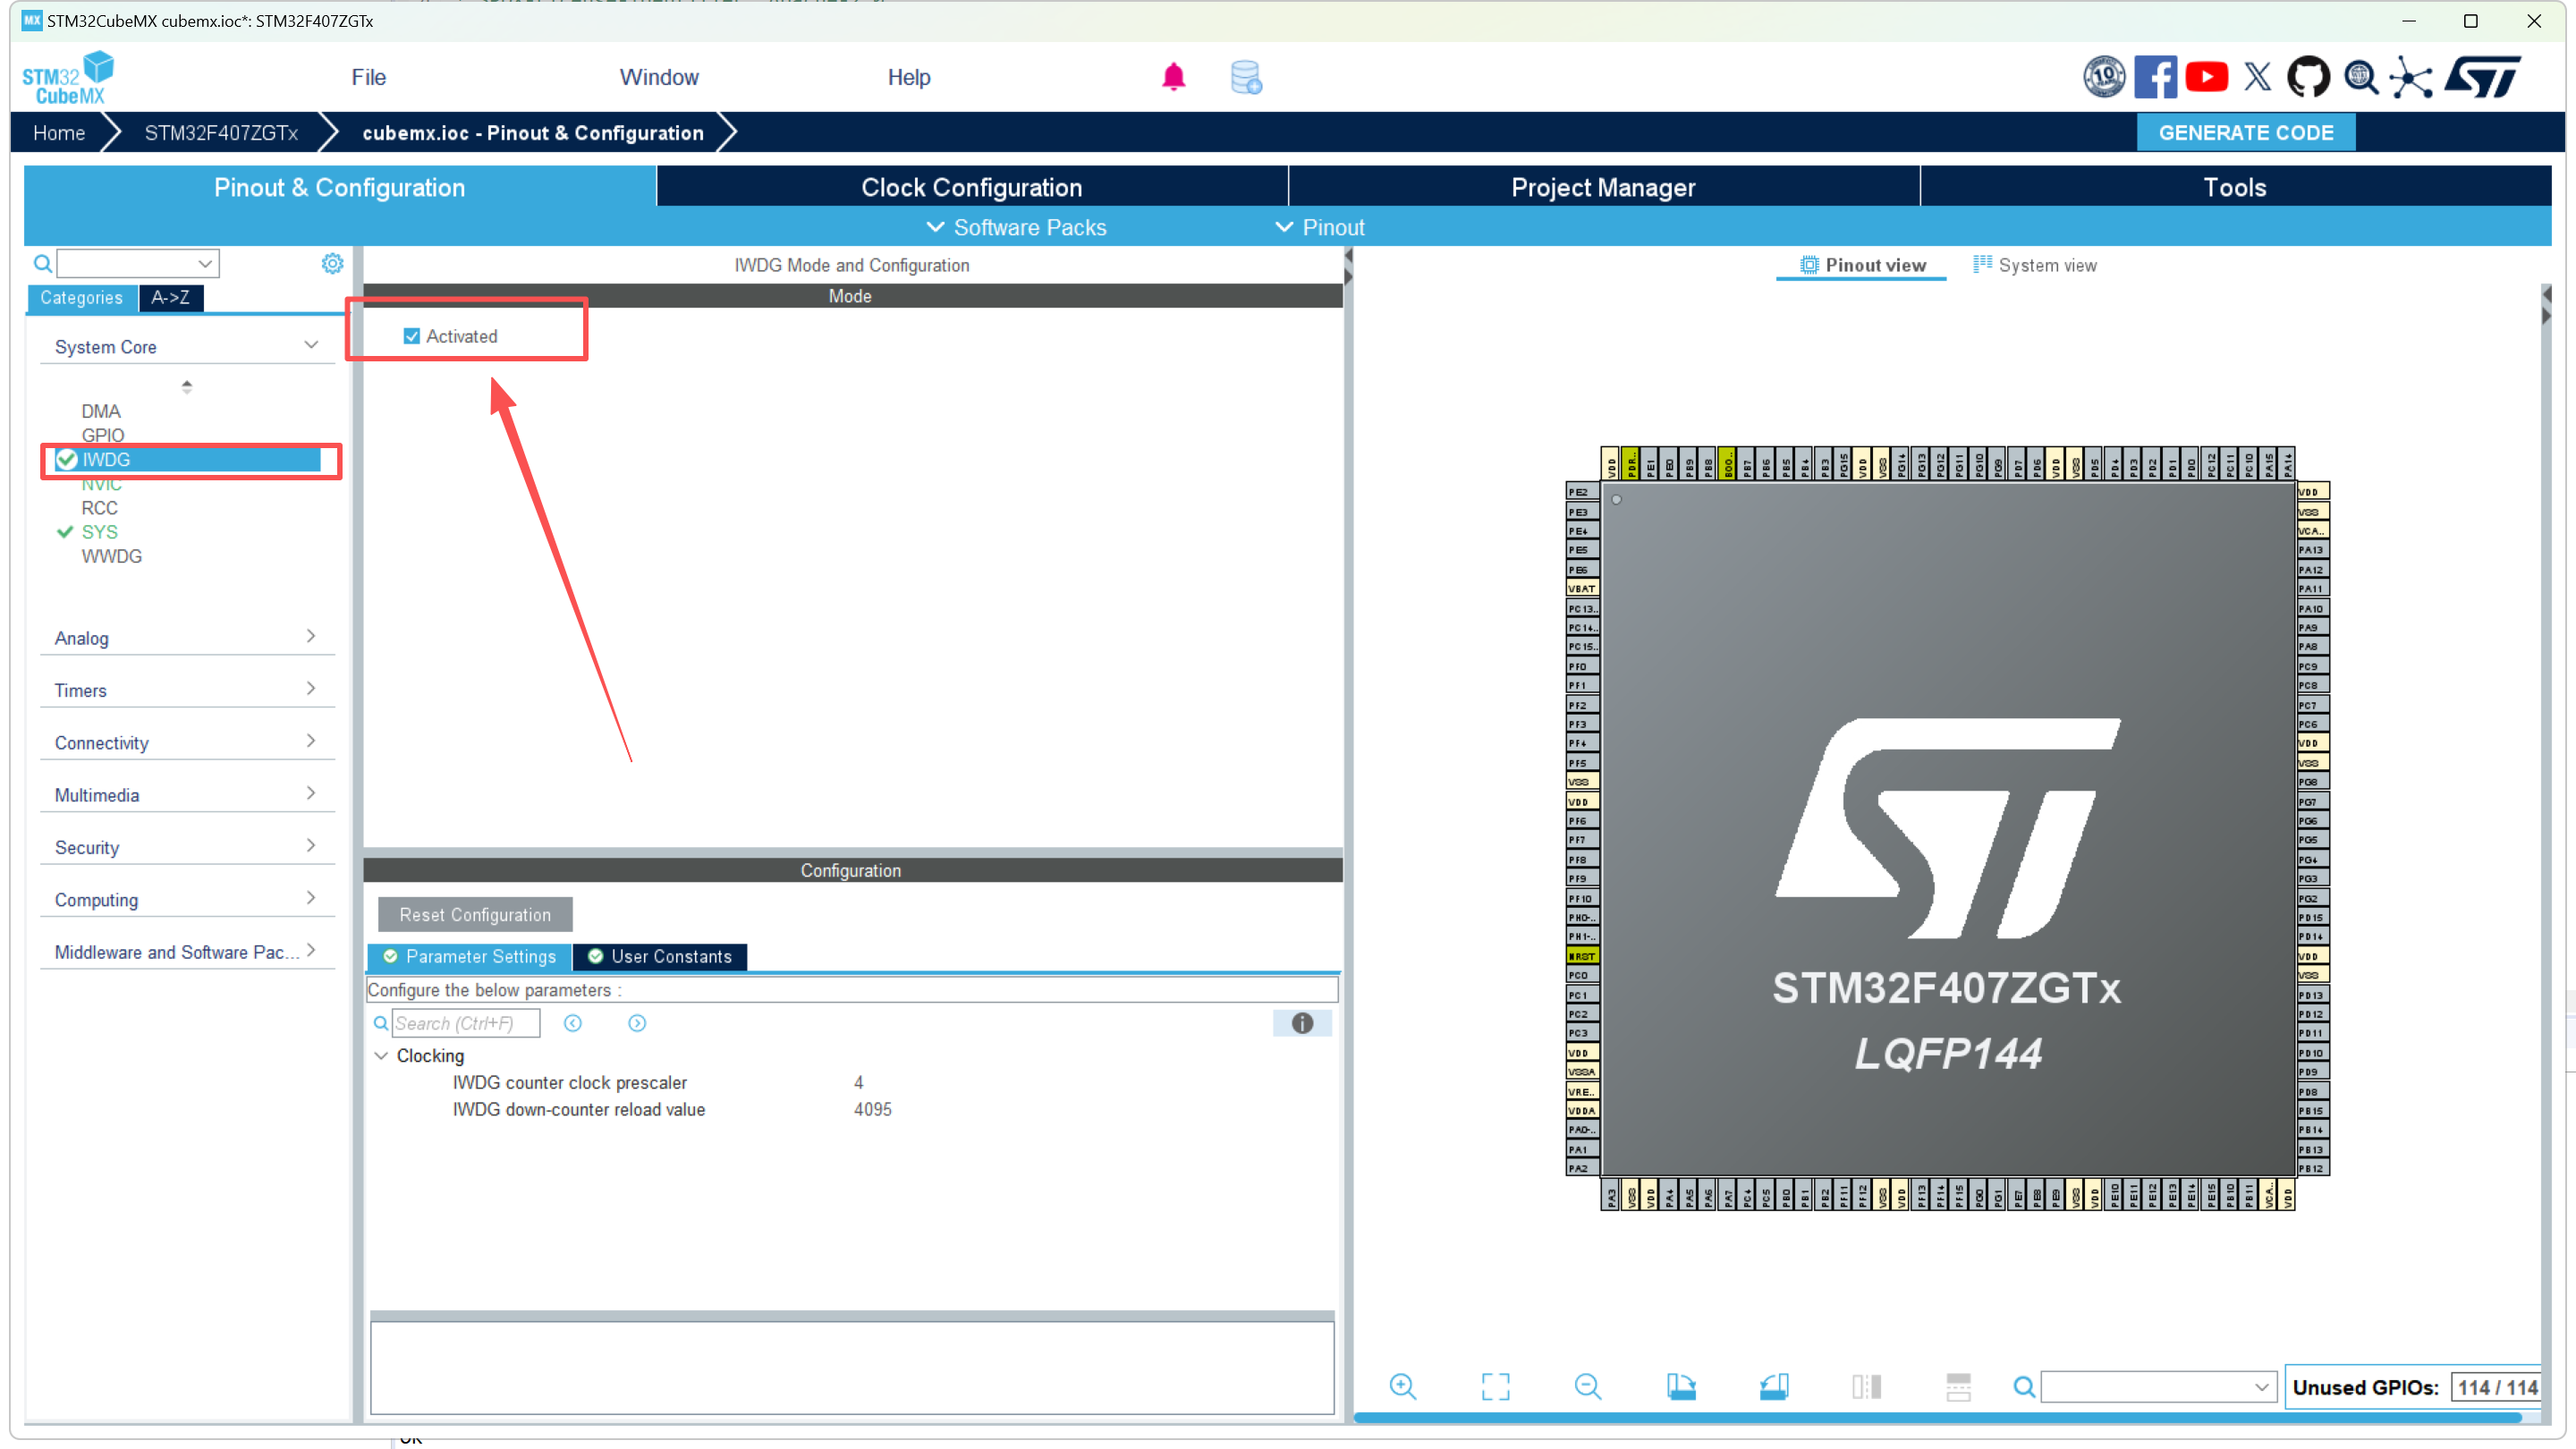The image size is (2576, 1449).
Task: Click the STM32F407ZGTx breadcrumb
Action: [221, 133]
